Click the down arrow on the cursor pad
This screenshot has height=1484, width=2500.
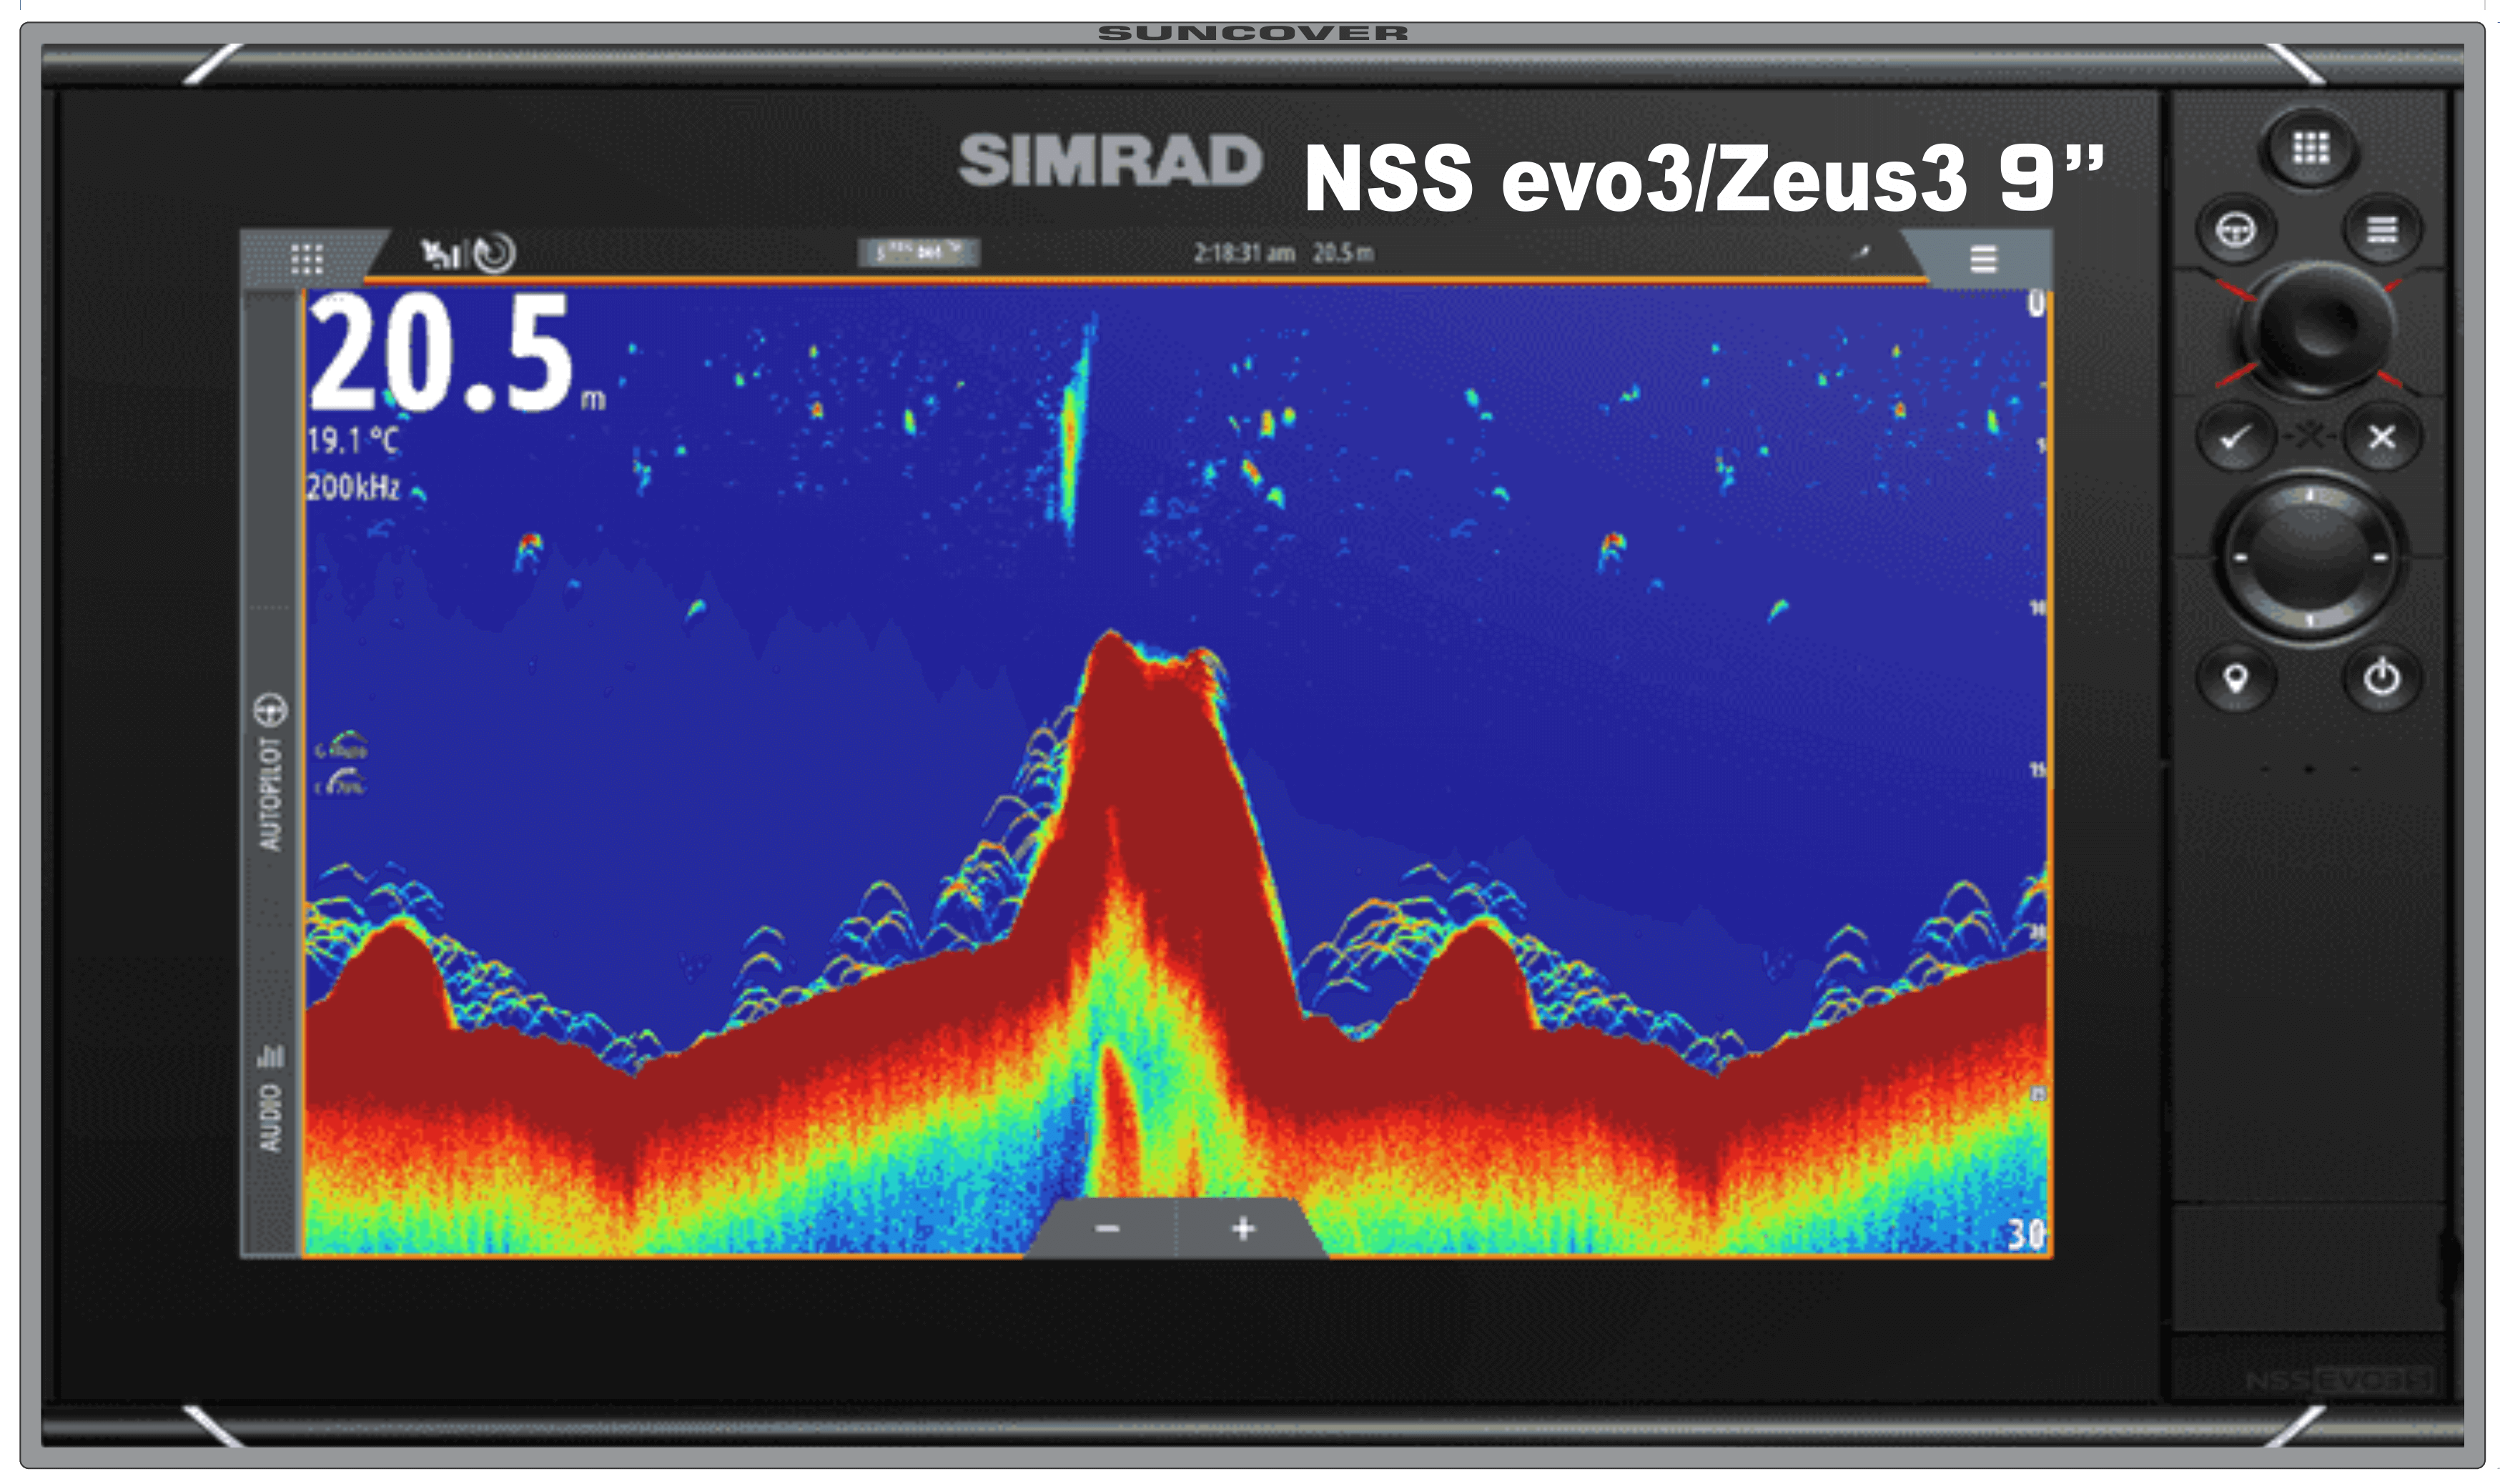2309,621
